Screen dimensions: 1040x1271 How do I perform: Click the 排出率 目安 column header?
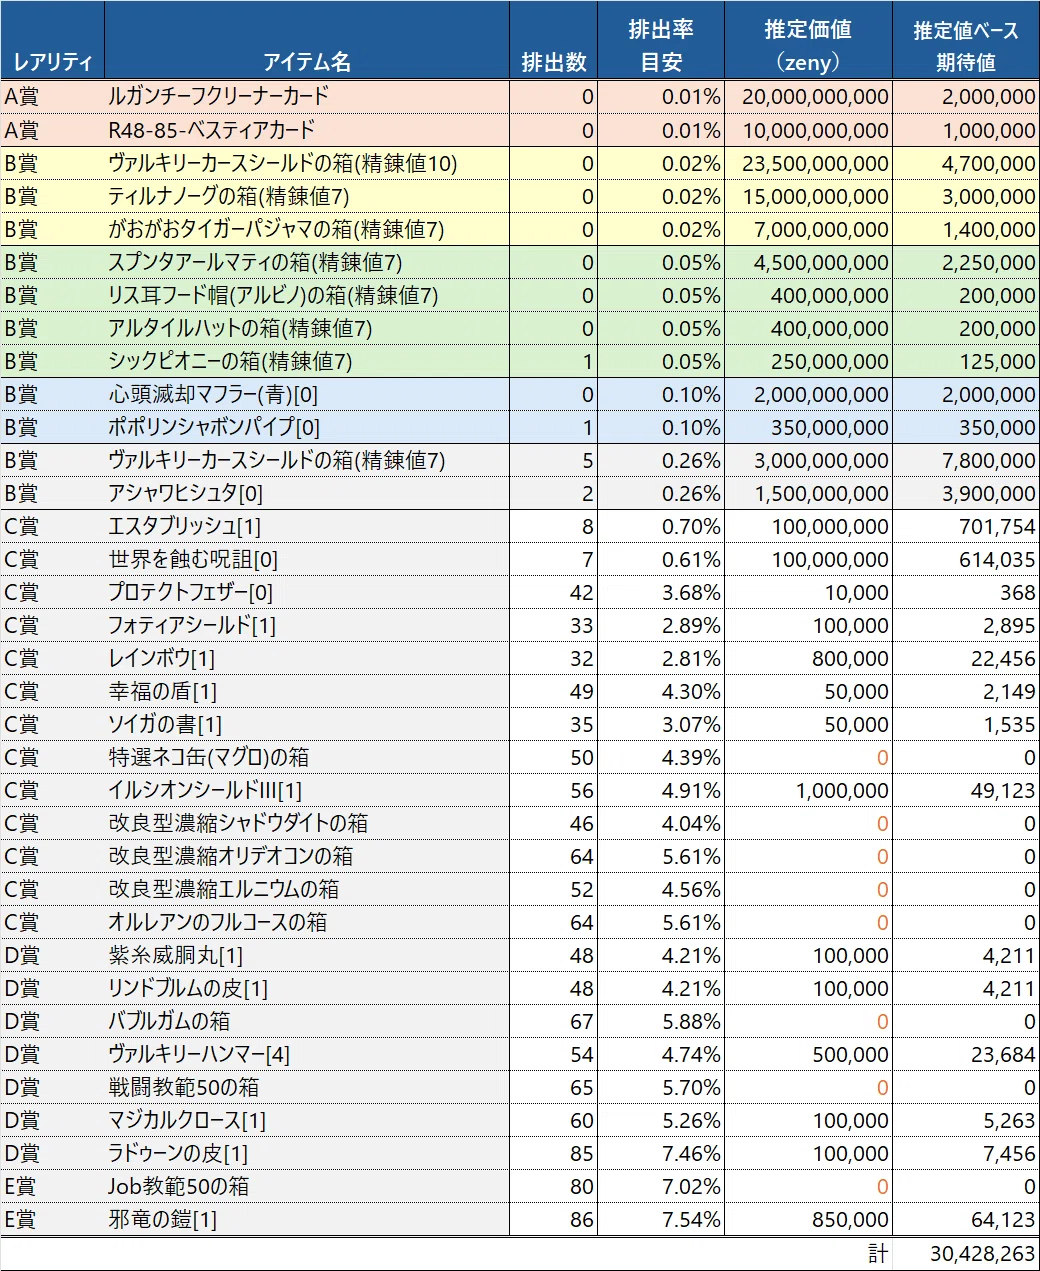tap(661, 41)
